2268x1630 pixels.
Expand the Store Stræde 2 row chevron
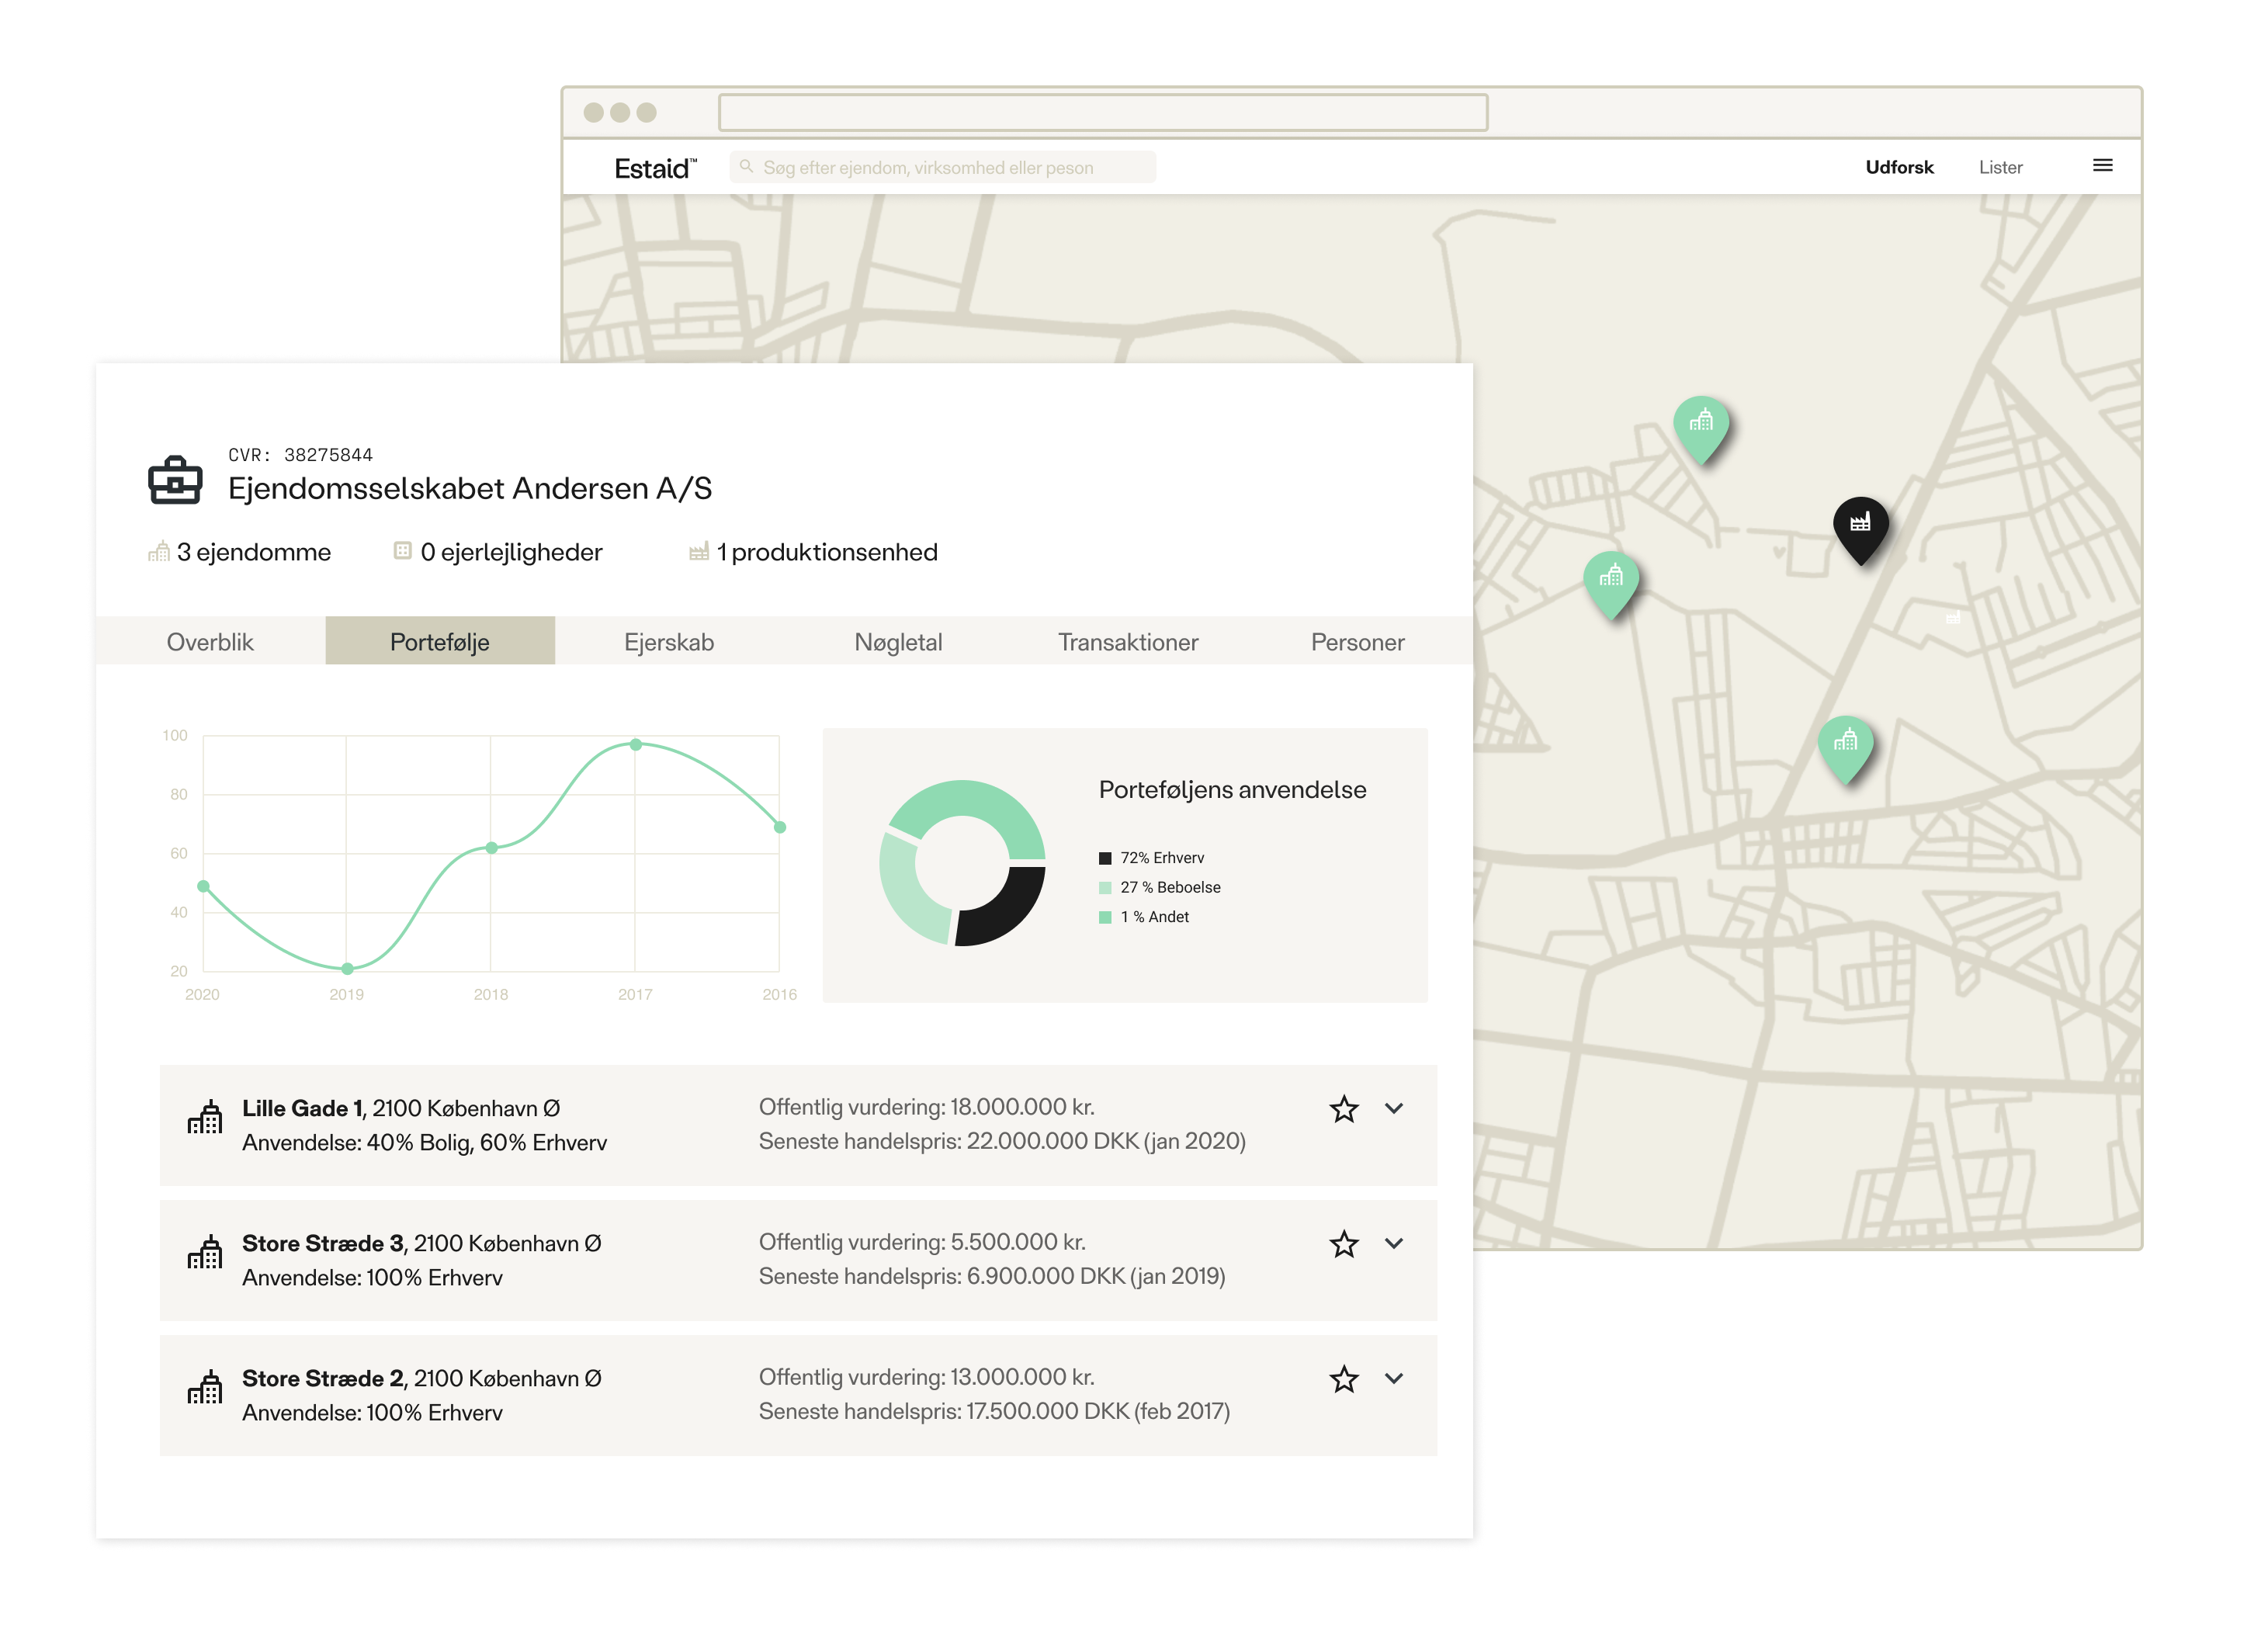point(1394,1378)
